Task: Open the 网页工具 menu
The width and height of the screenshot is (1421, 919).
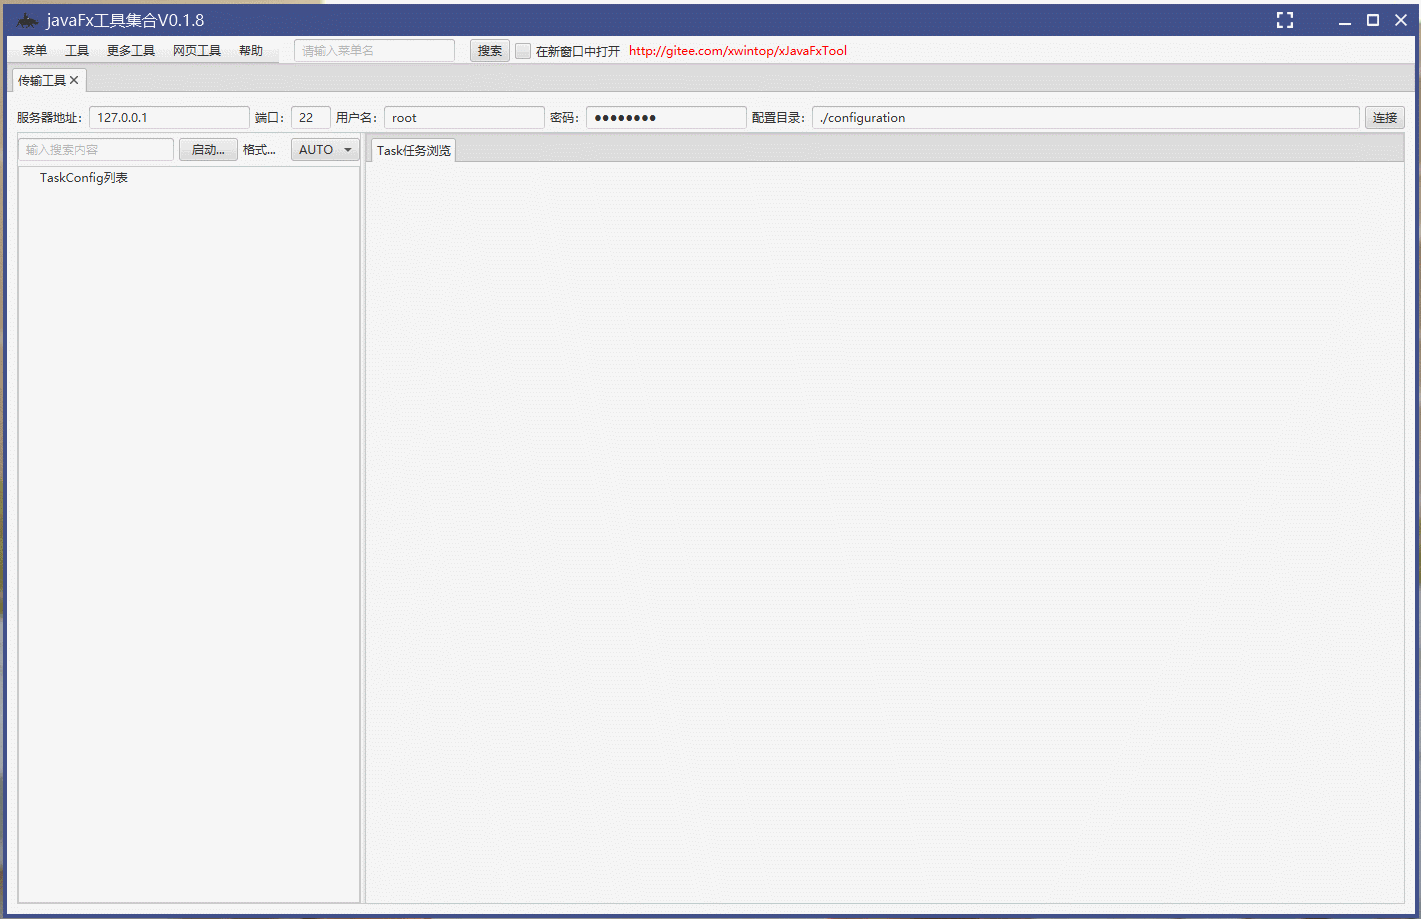Action: click(197, 51)
